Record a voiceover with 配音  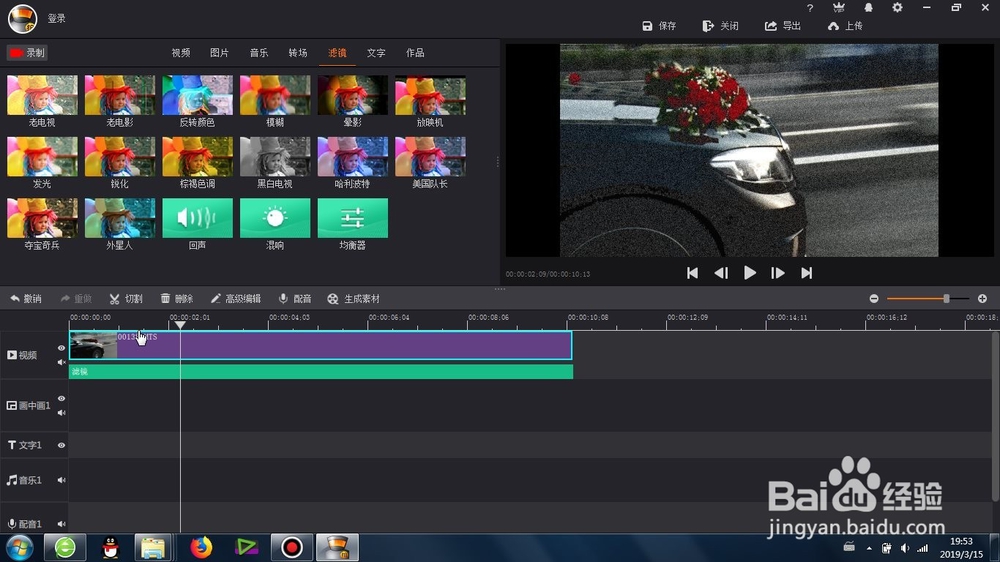295,299
